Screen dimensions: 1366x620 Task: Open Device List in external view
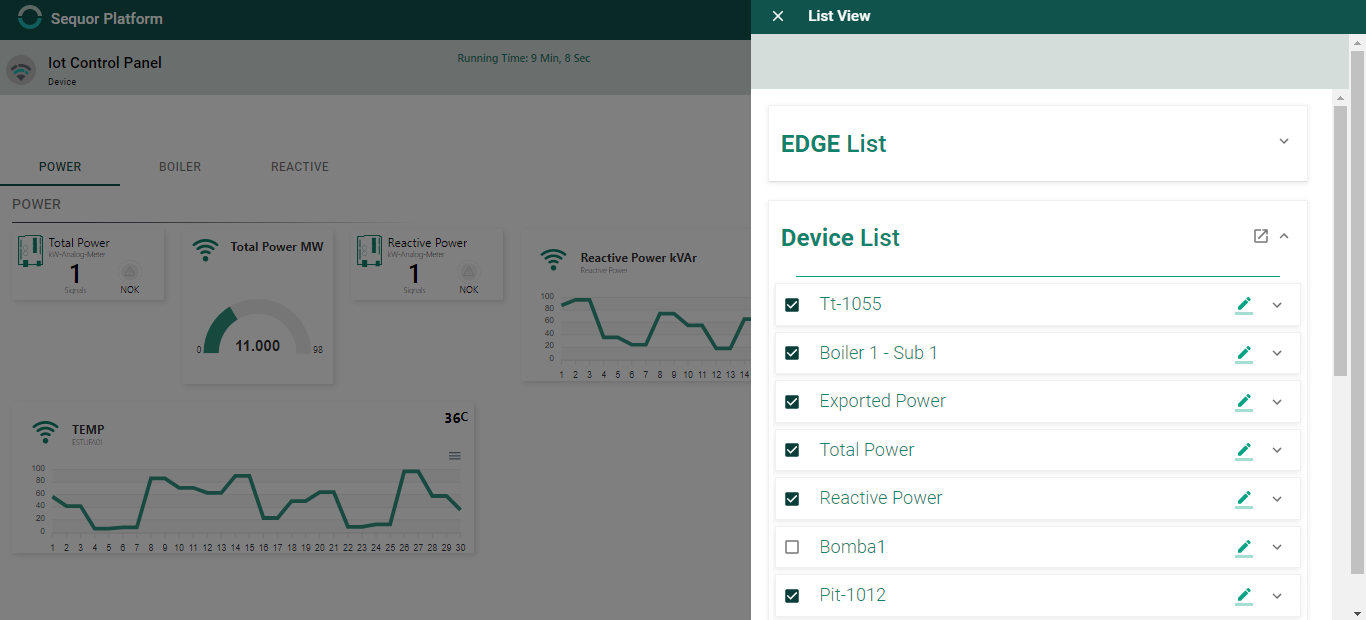[1261, 236]
